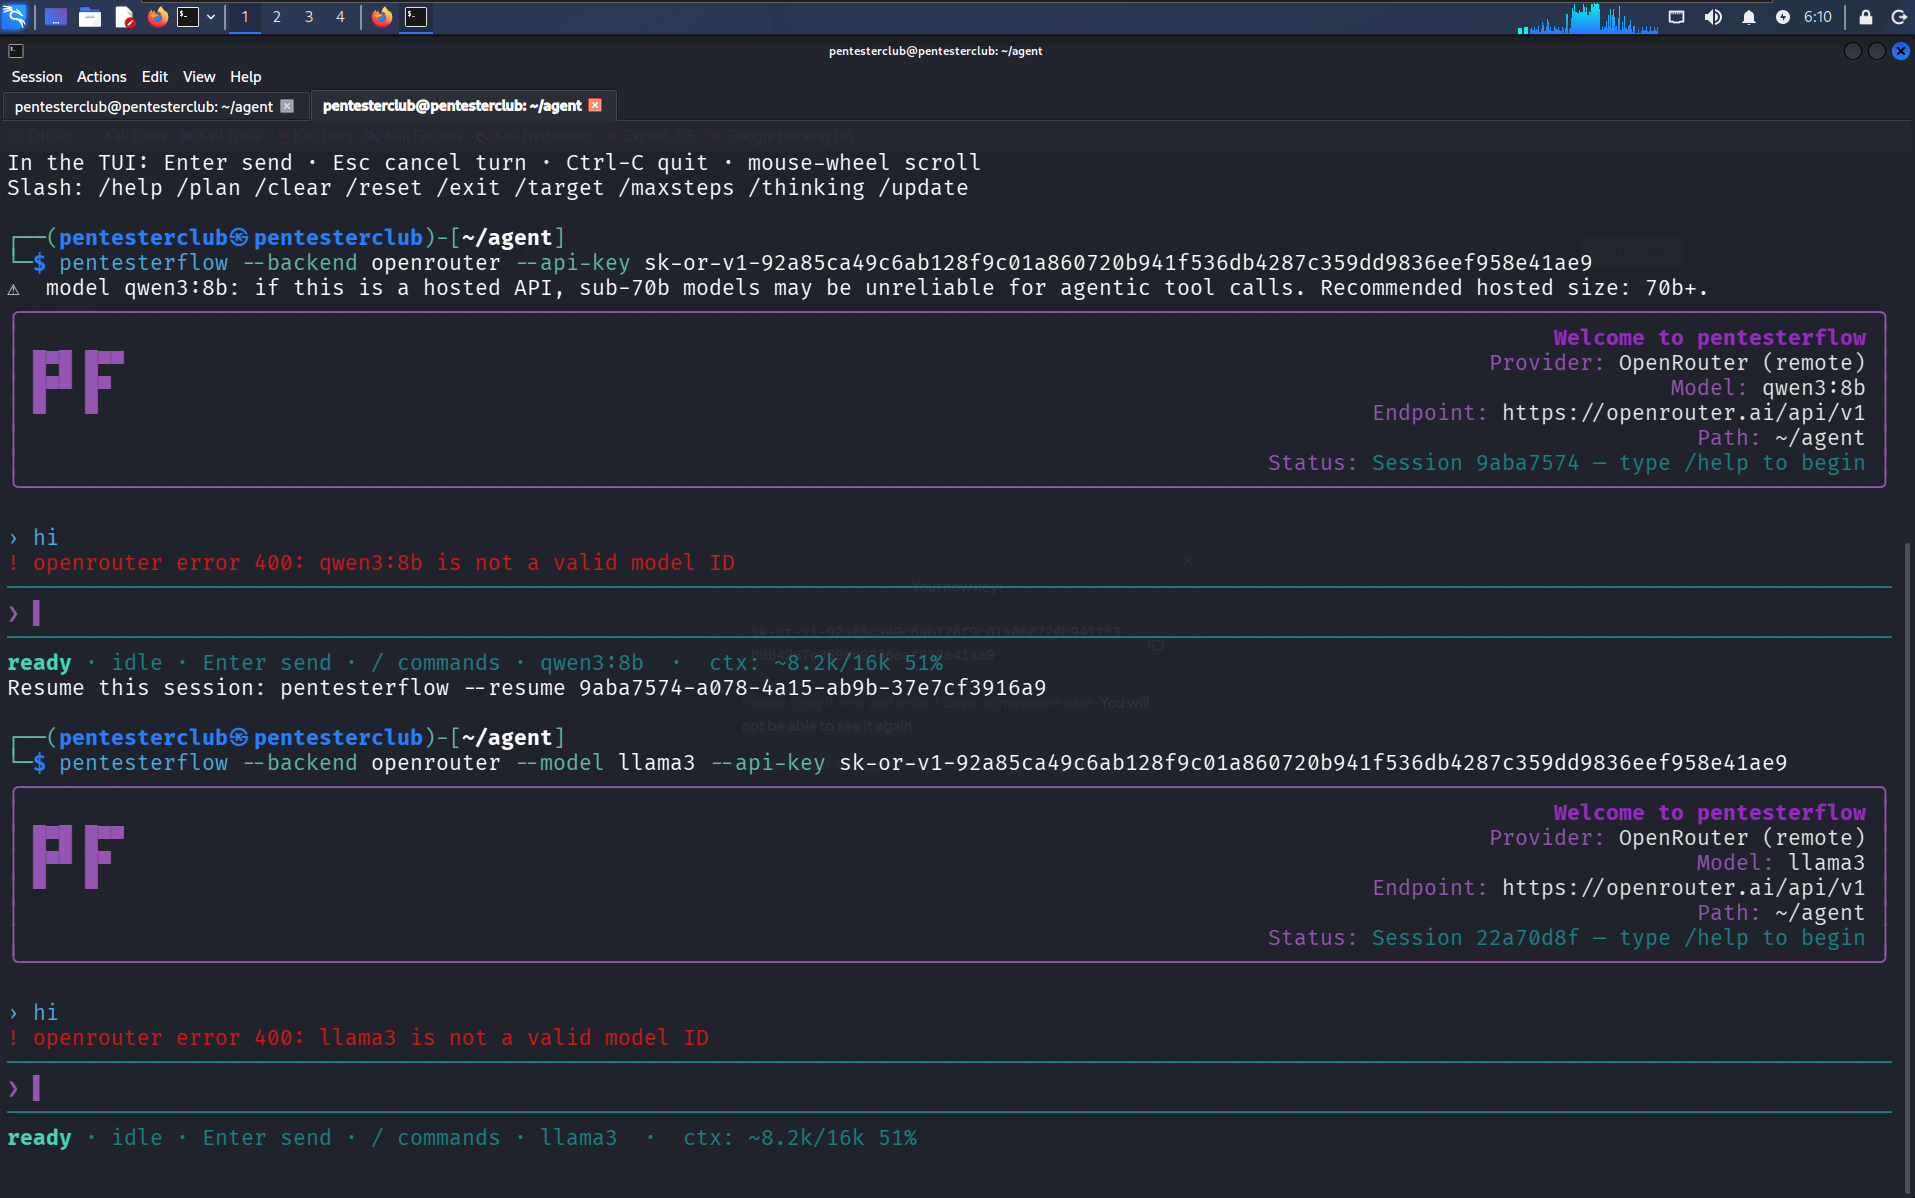Open the network connection tray icon
1915x1198 pixels.
[x=1677, y=17]
